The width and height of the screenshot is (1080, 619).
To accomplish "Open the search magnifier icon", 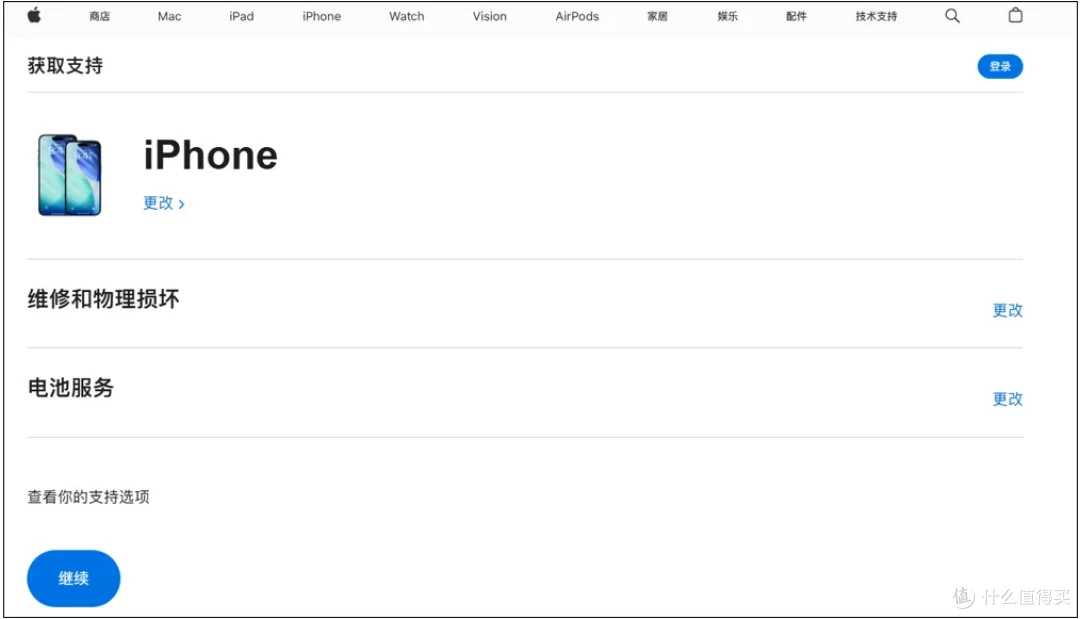I will click(952, 16).
